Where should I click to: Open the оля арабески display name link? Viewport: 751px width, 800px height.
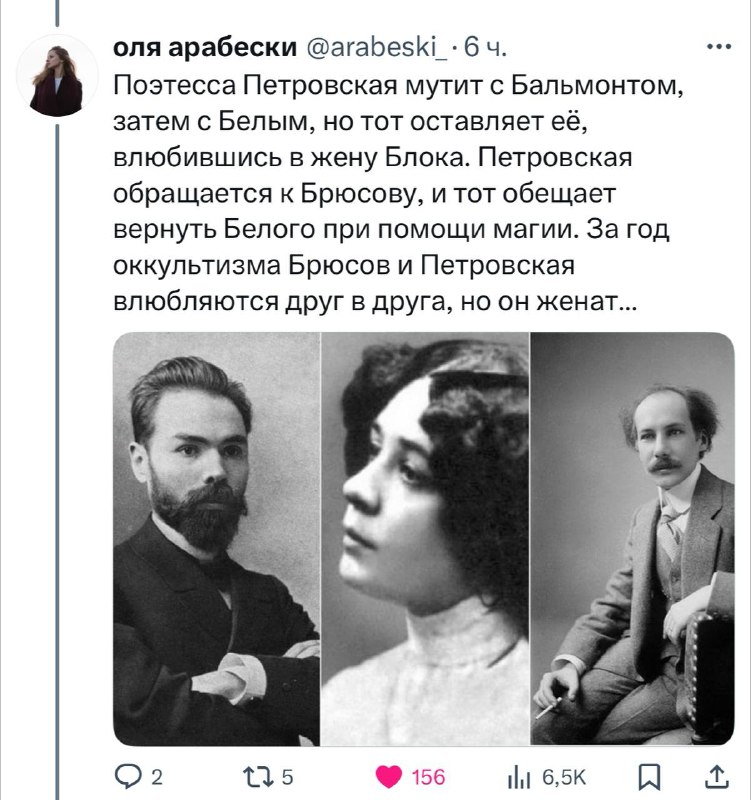pos(205,47)
